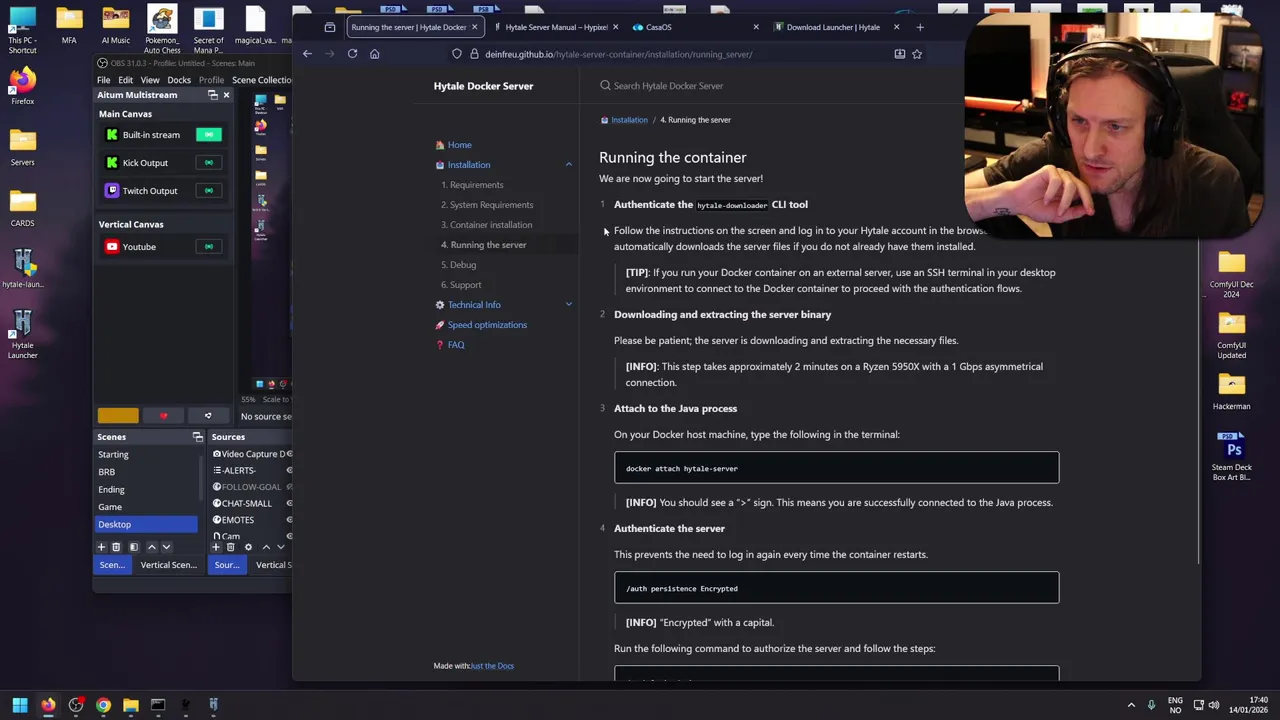
Task: Open the 5. Debug page
Action: [459, 265]
